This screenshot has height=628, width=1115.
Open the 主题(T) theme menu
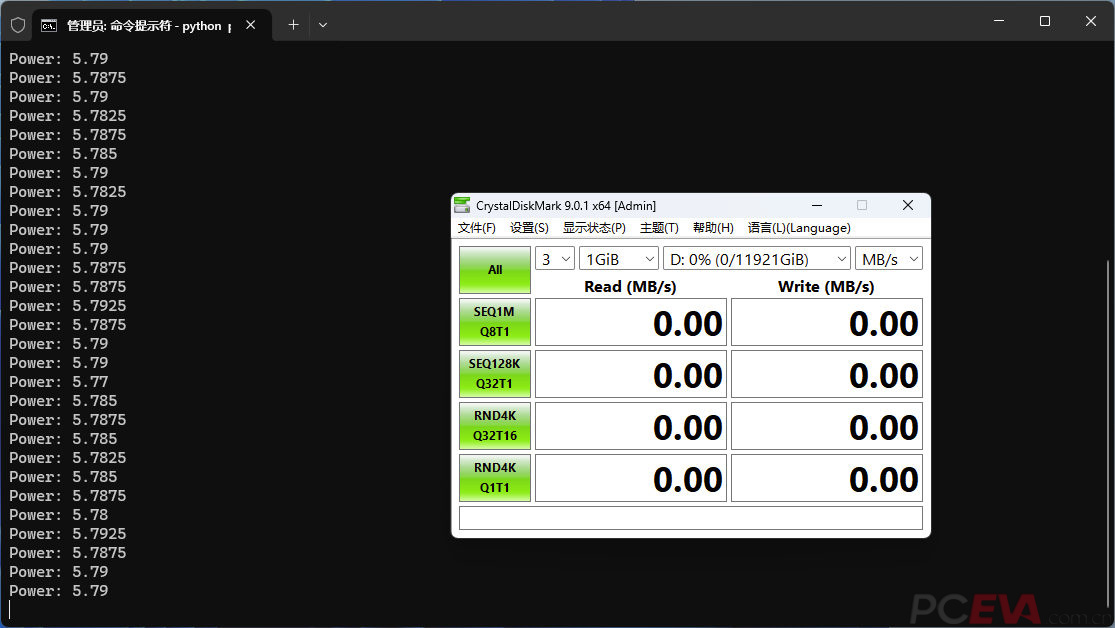659,228
